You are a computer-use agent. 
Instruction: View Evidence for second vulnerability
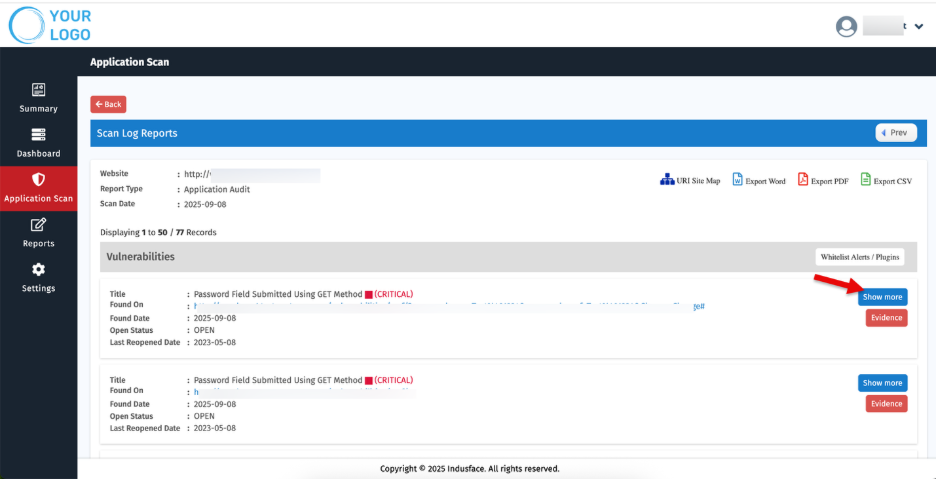(886, 404)
